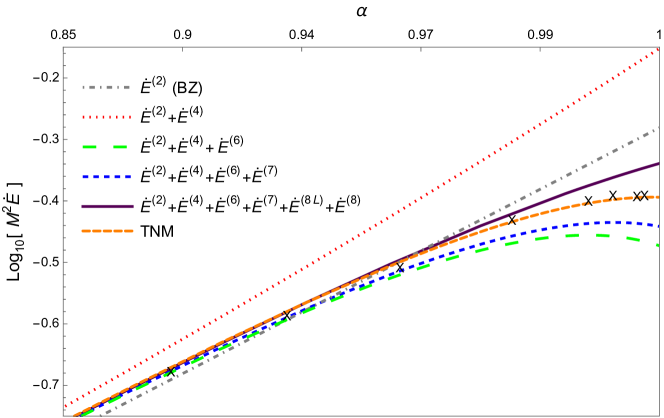The image size is (664, 418).
Task: Click the second major tick on top axis
Action: click(x=301, y=48)
